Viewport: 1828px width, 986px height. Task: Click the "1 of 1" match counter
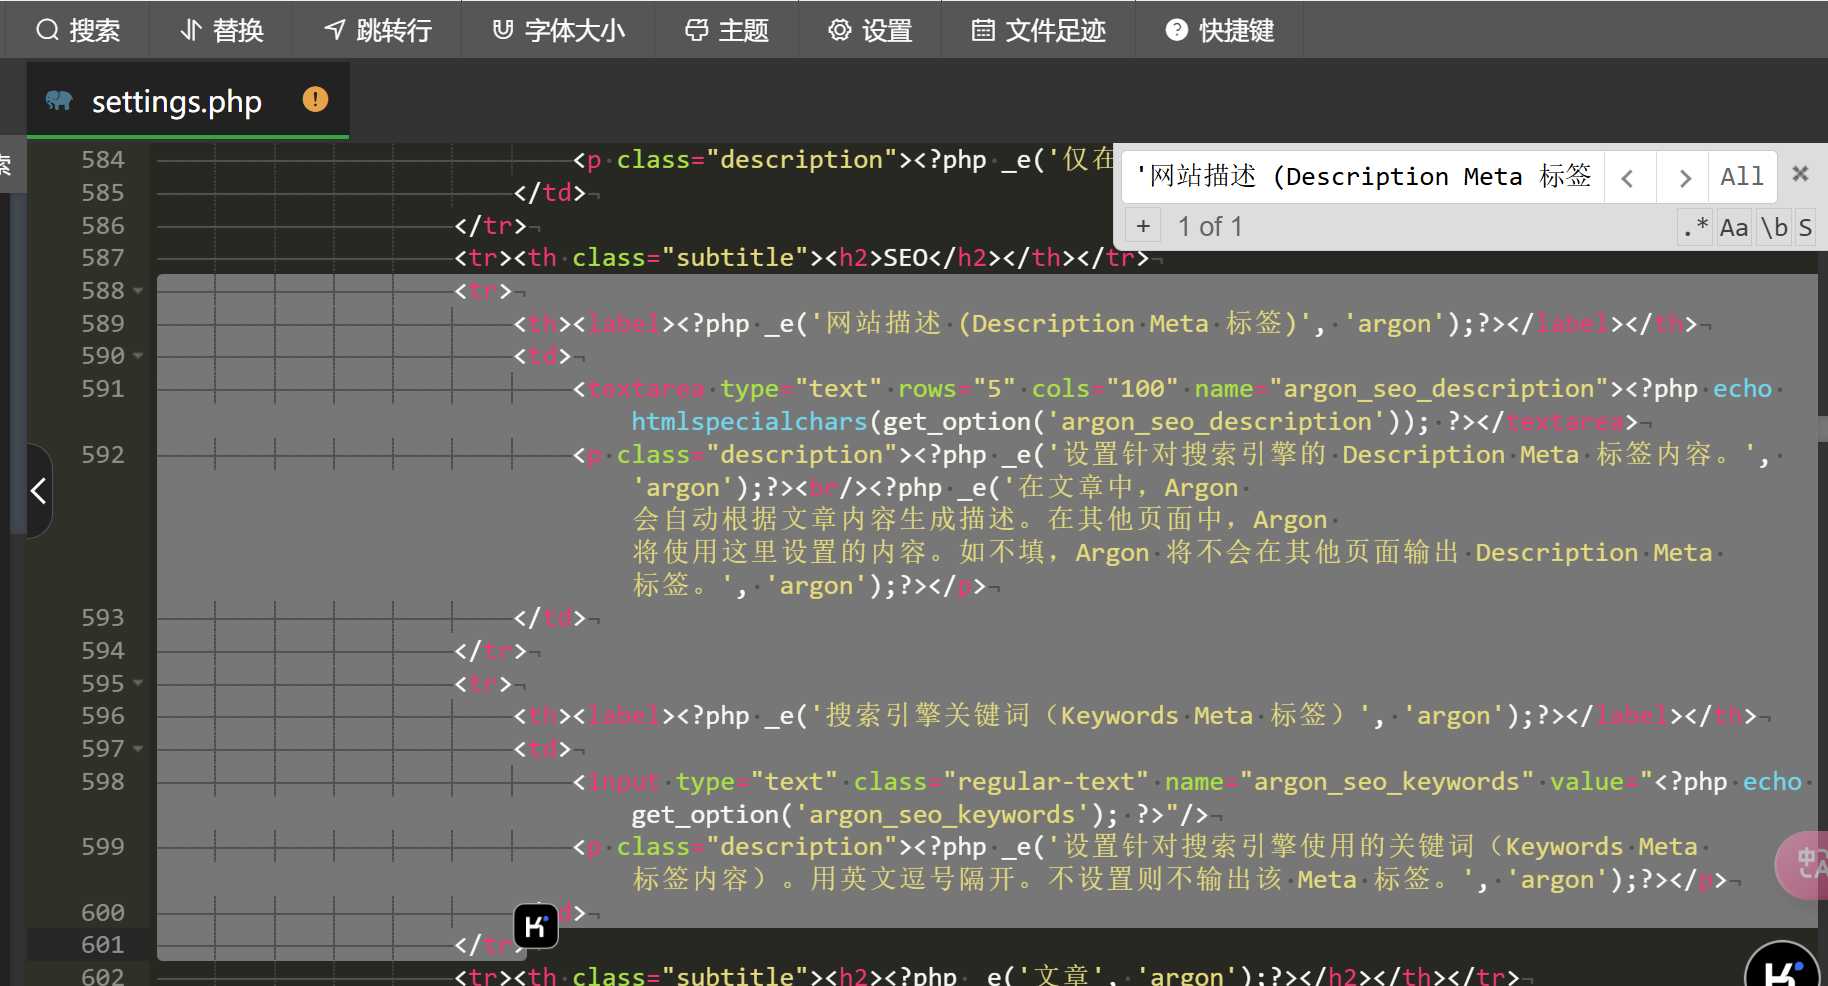[1210, 227]
